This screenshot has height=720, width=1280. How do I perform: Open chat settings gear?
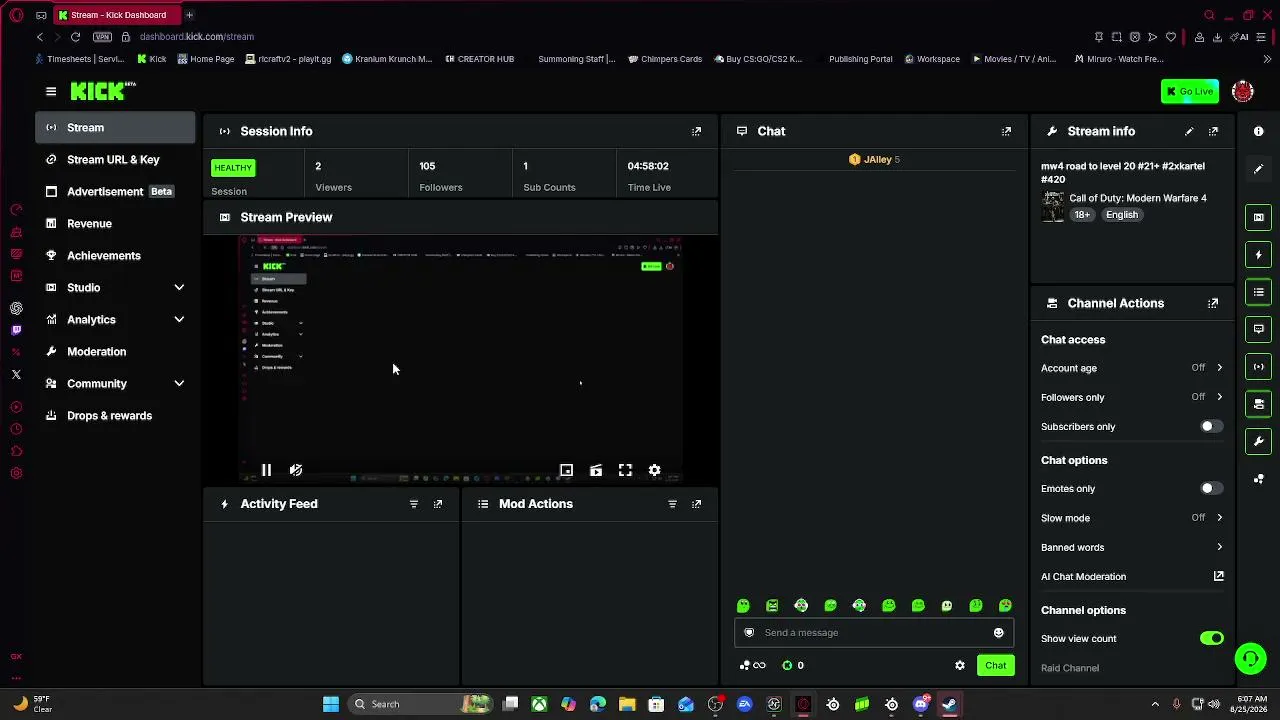coord(960,665)
